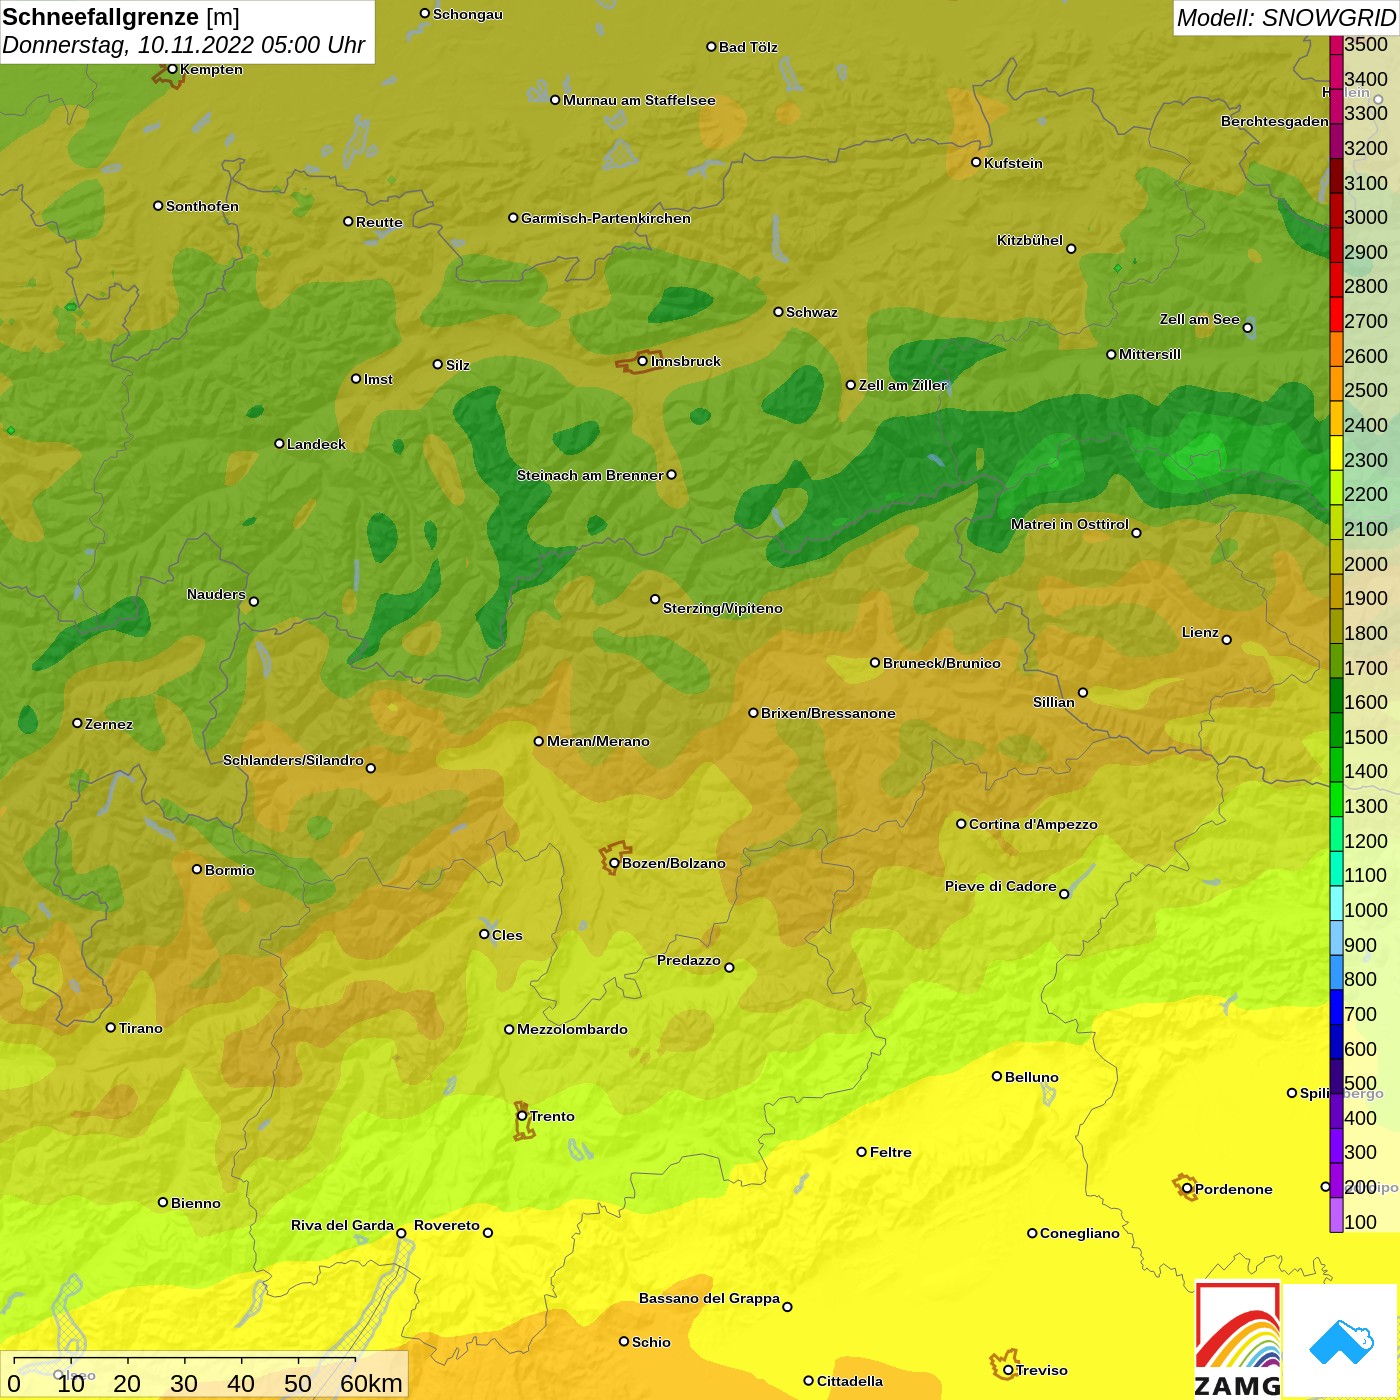The image size is (1400, 1400).
Task: Click the Schwaz label
Action: pyautogui.click(x=812, y=312)
